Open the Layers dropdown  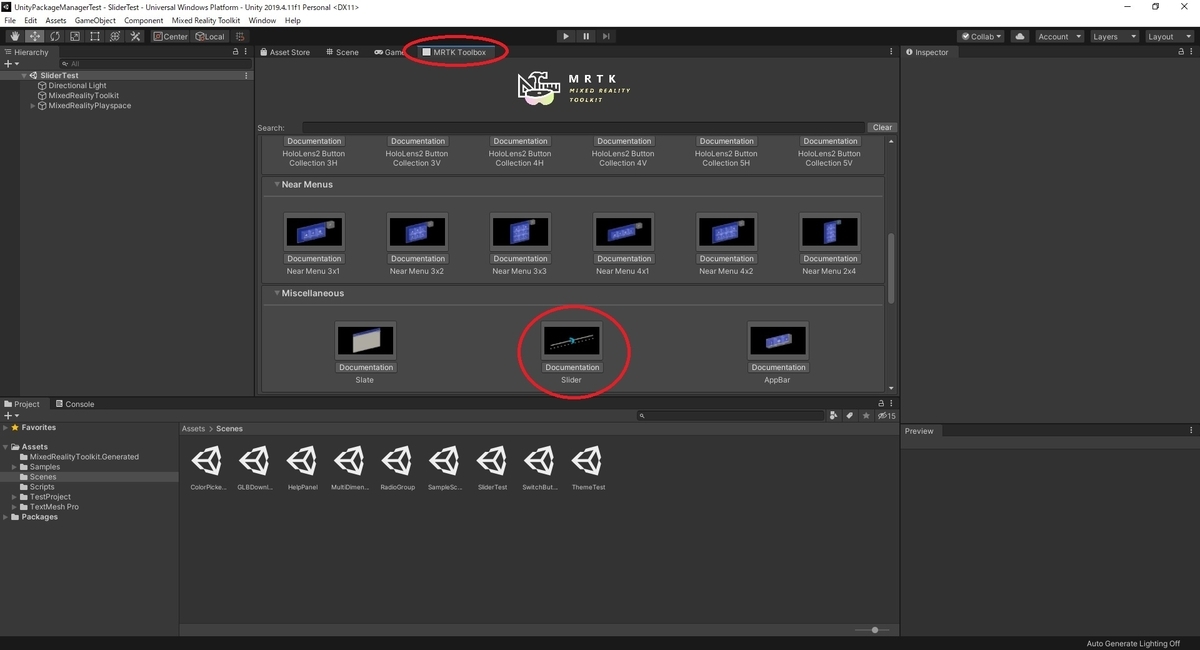pos(1113,36)
